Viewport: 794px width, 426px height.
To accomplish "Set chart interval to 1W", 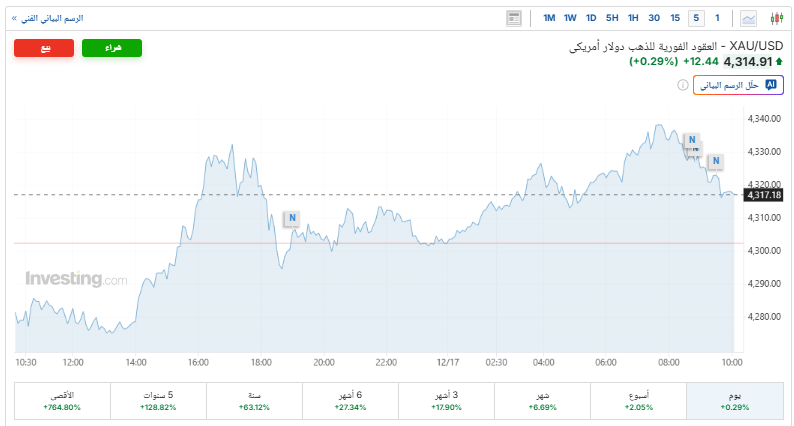I will click(x=570, y=18).
